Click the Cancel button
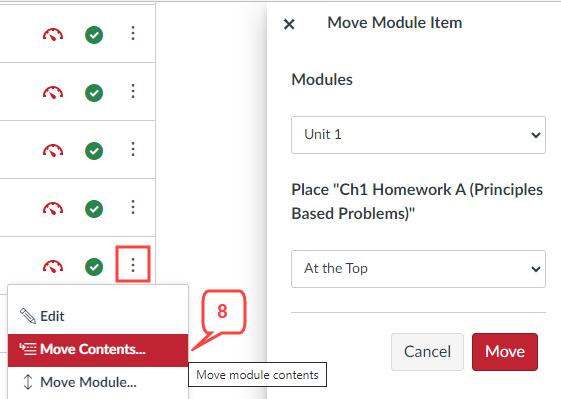The width and height of the screenshot is (561, 399). pyautogui.click(x=427, y=352)
